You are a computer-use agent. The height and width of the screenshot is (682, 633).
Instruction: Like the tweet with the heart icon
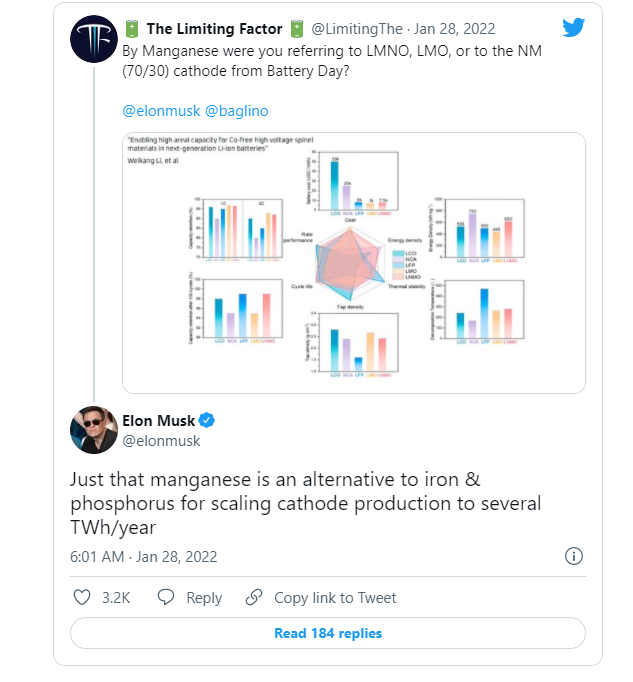[x=83, y=598]
